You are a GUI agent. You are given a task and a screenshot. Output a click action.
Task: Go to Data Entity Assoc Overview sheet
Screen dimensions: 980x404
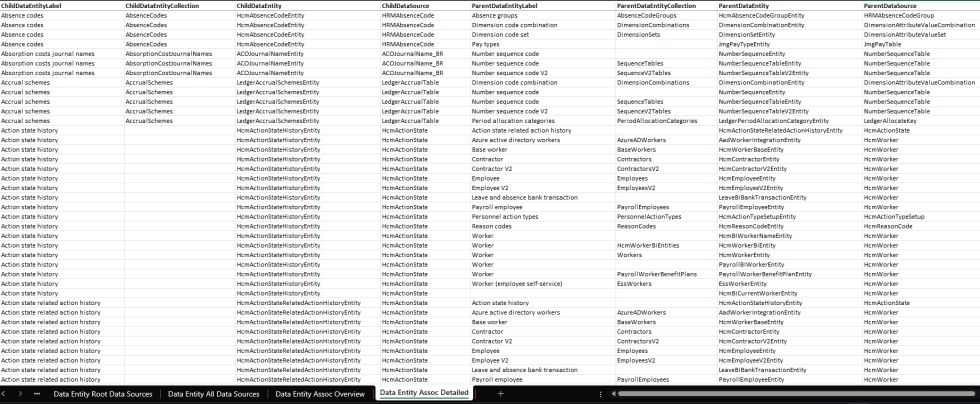[320, 394]
